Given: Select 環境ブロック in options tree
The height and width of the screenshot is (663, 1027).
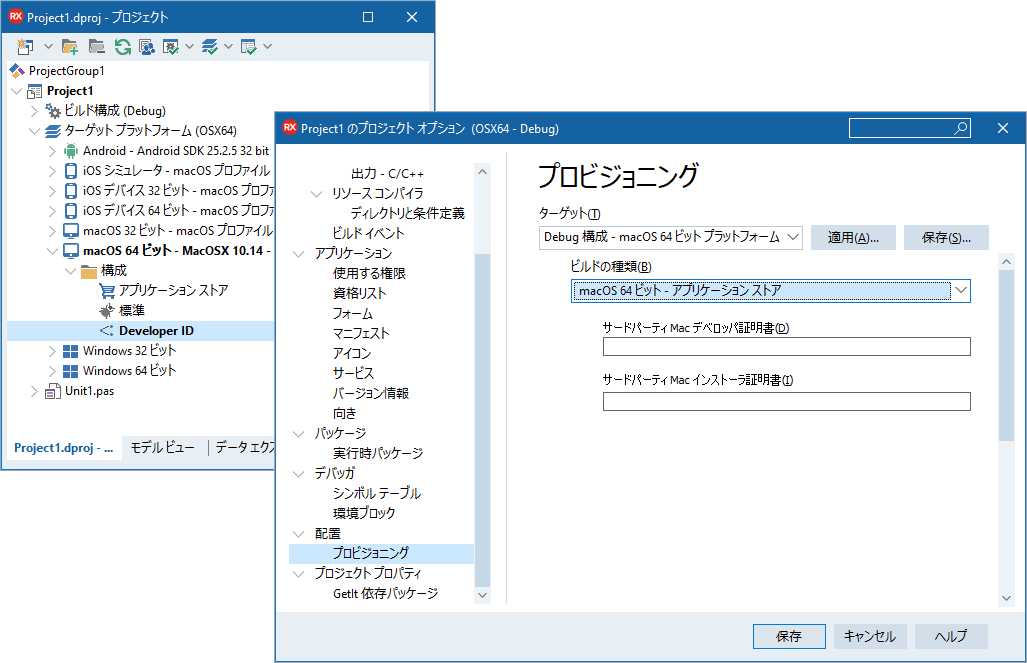Looking at the screenshot, I should (364, 514).
